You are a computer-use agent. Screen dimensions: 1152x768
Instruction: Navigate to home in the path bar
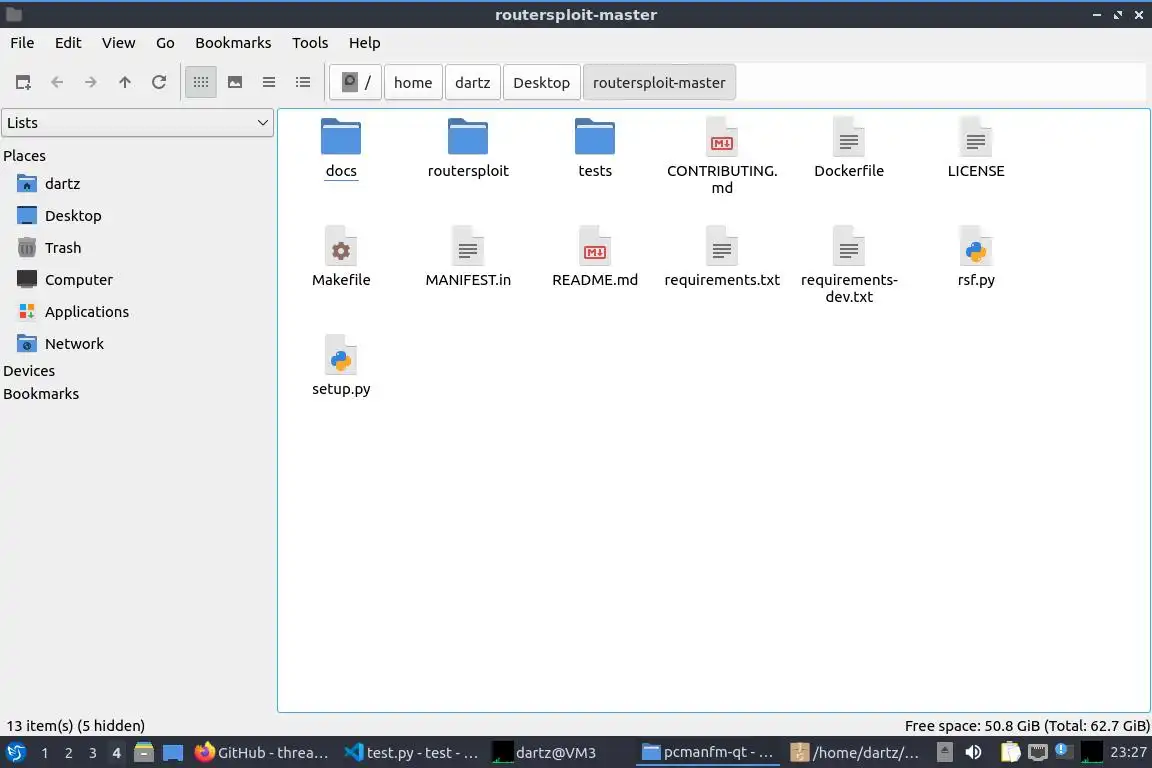(x=413, y=82)
